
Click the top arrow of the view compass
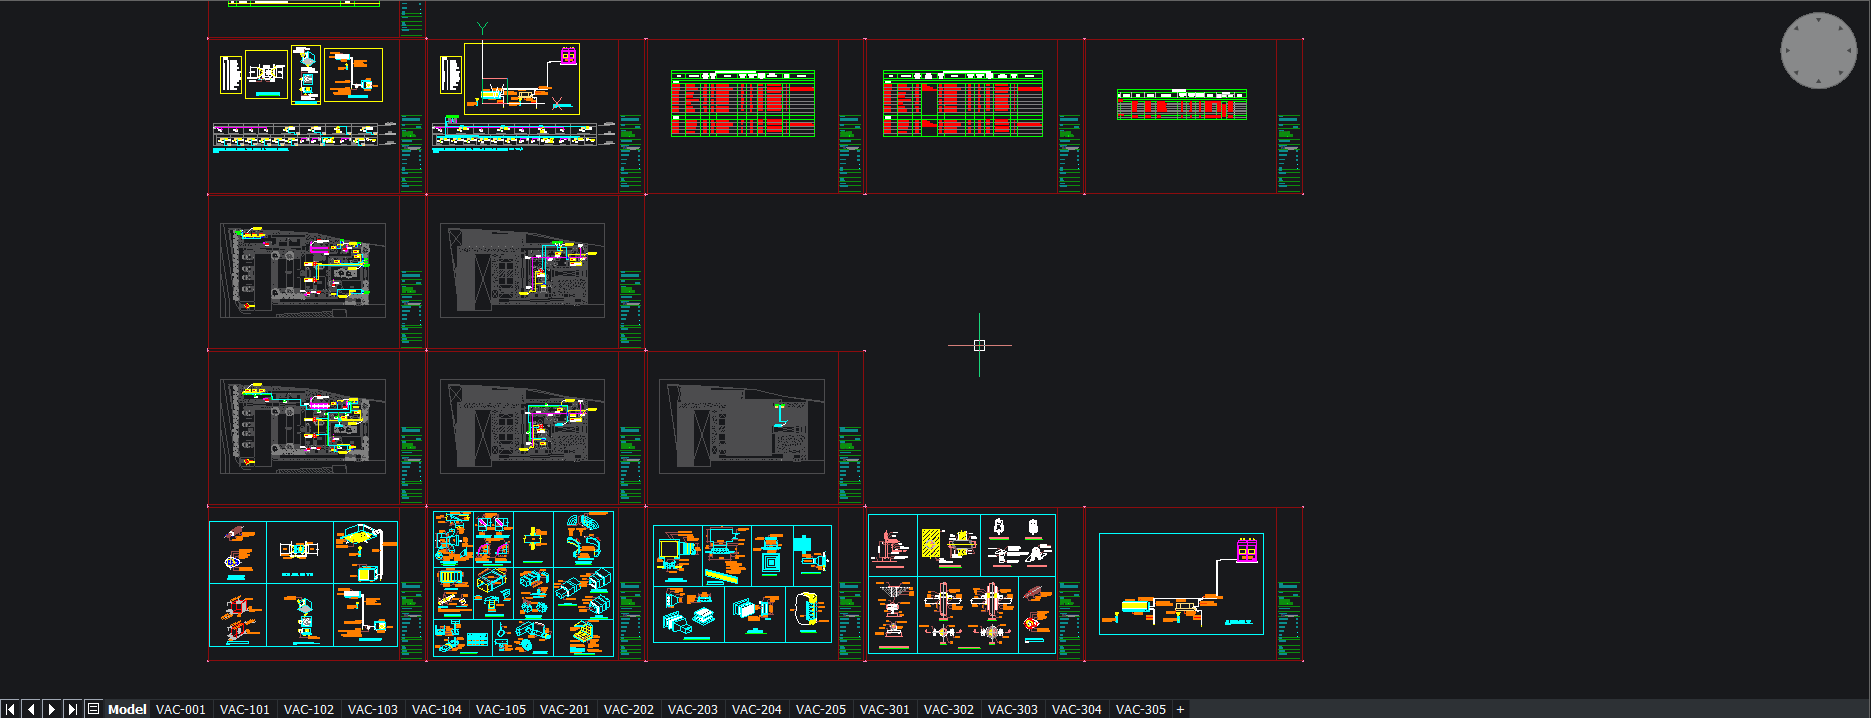1819,19
